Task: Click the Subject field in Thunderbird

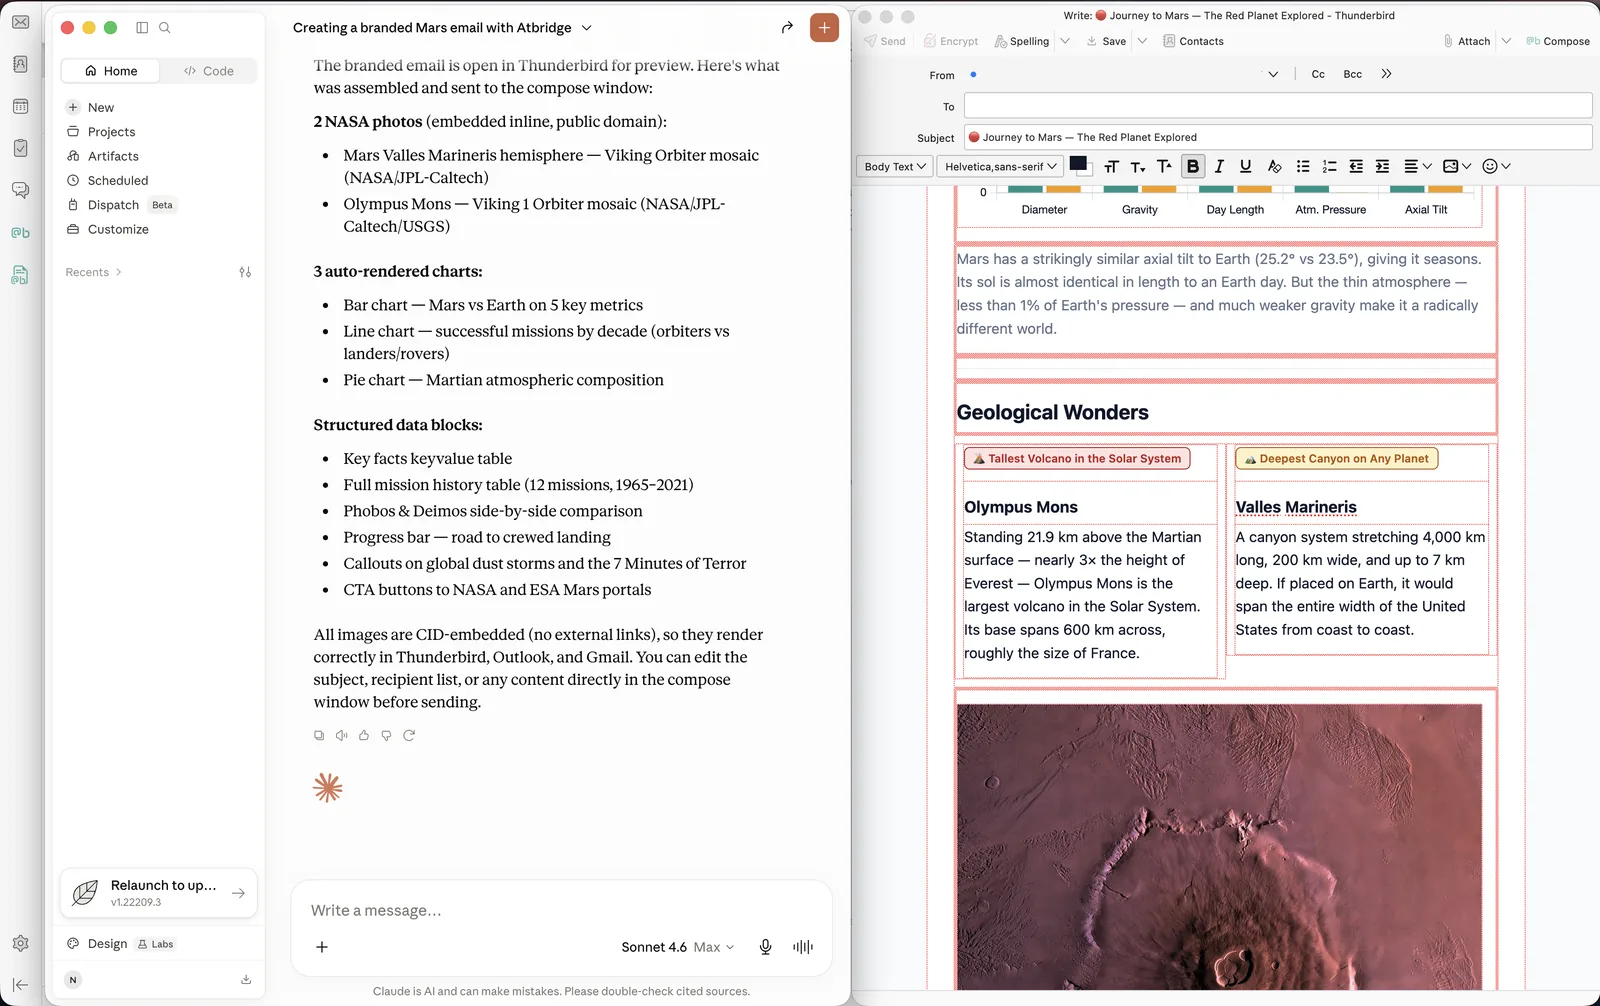Action: pyautogui.click(x=1278, y=137)
